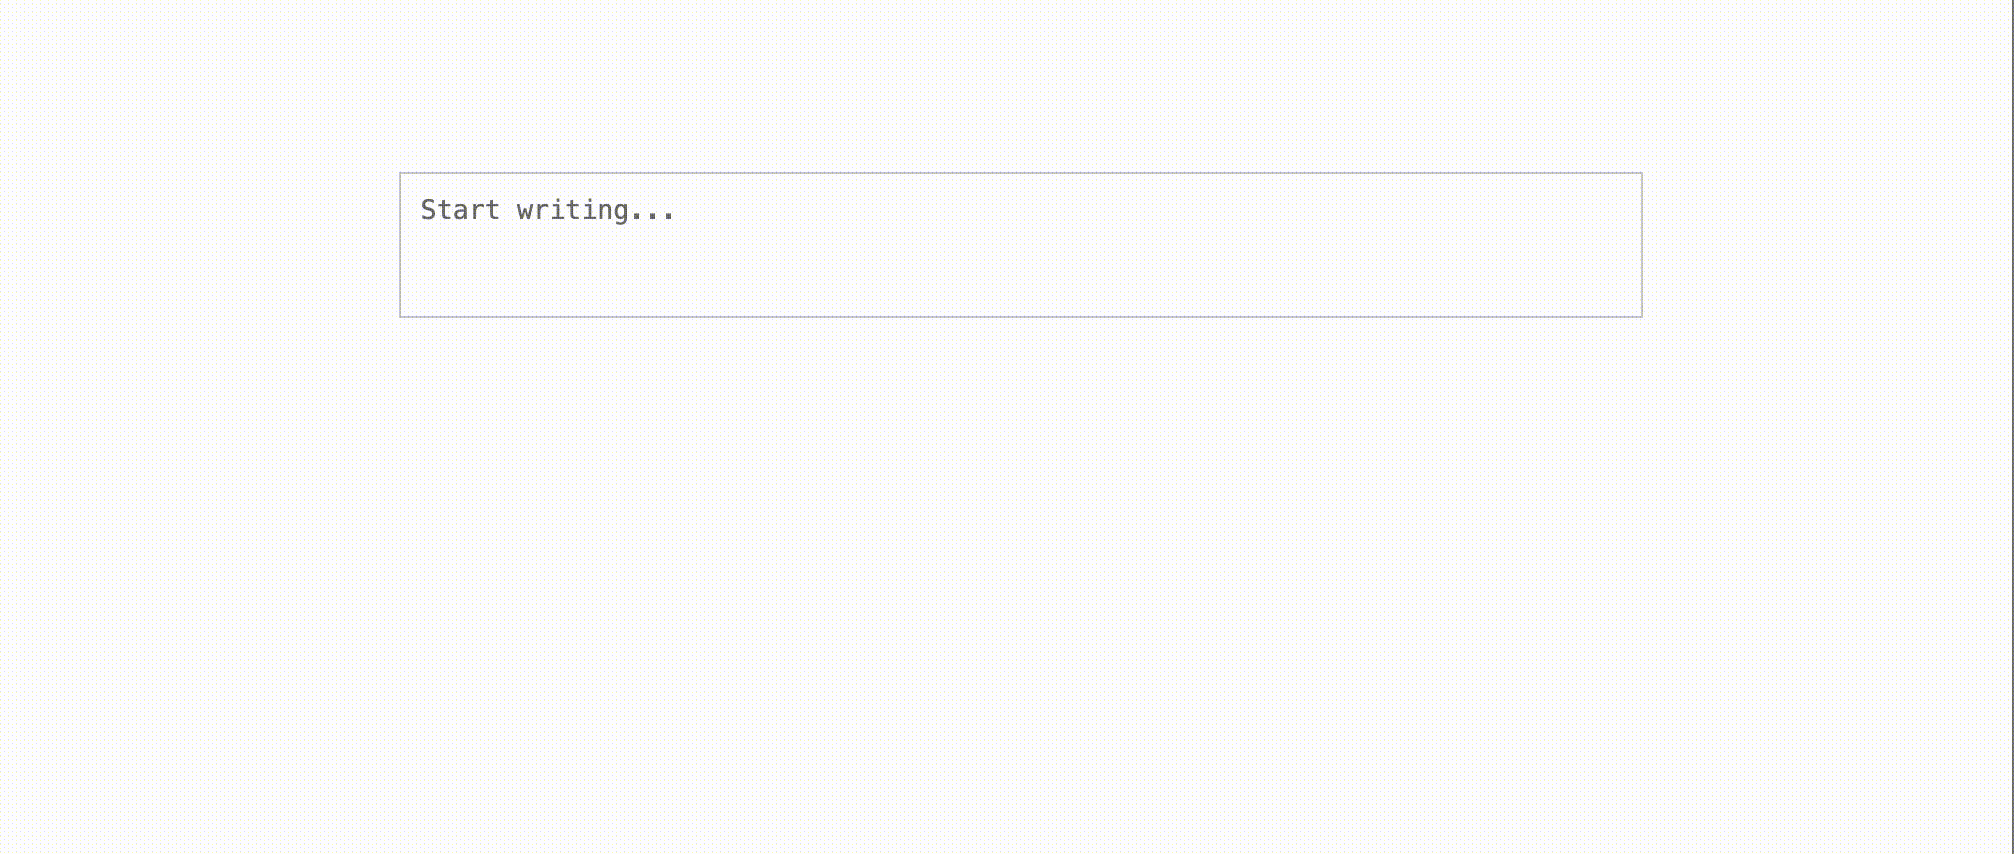Select the Start writing placeholder text
The width and height of the screenshot is (2014, 854).
(x=548, y=210)
